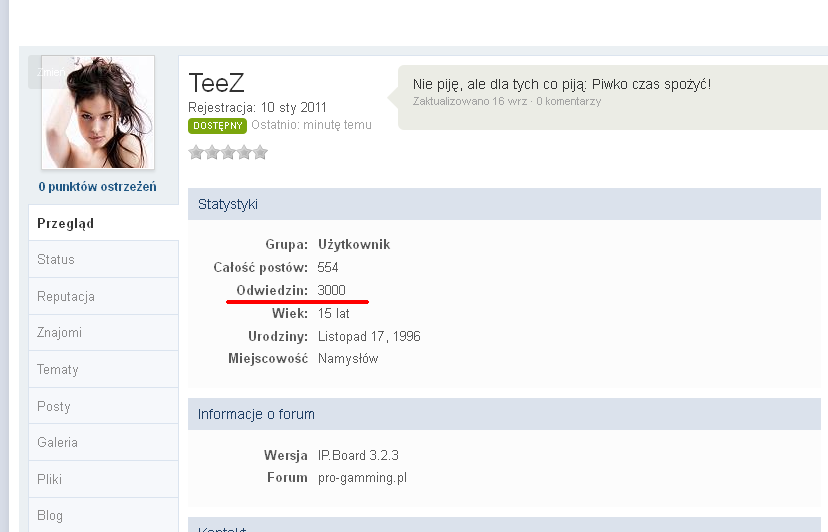828x532 pixels.
Task: Open the Blog tab
Action: tap(50, 516)
